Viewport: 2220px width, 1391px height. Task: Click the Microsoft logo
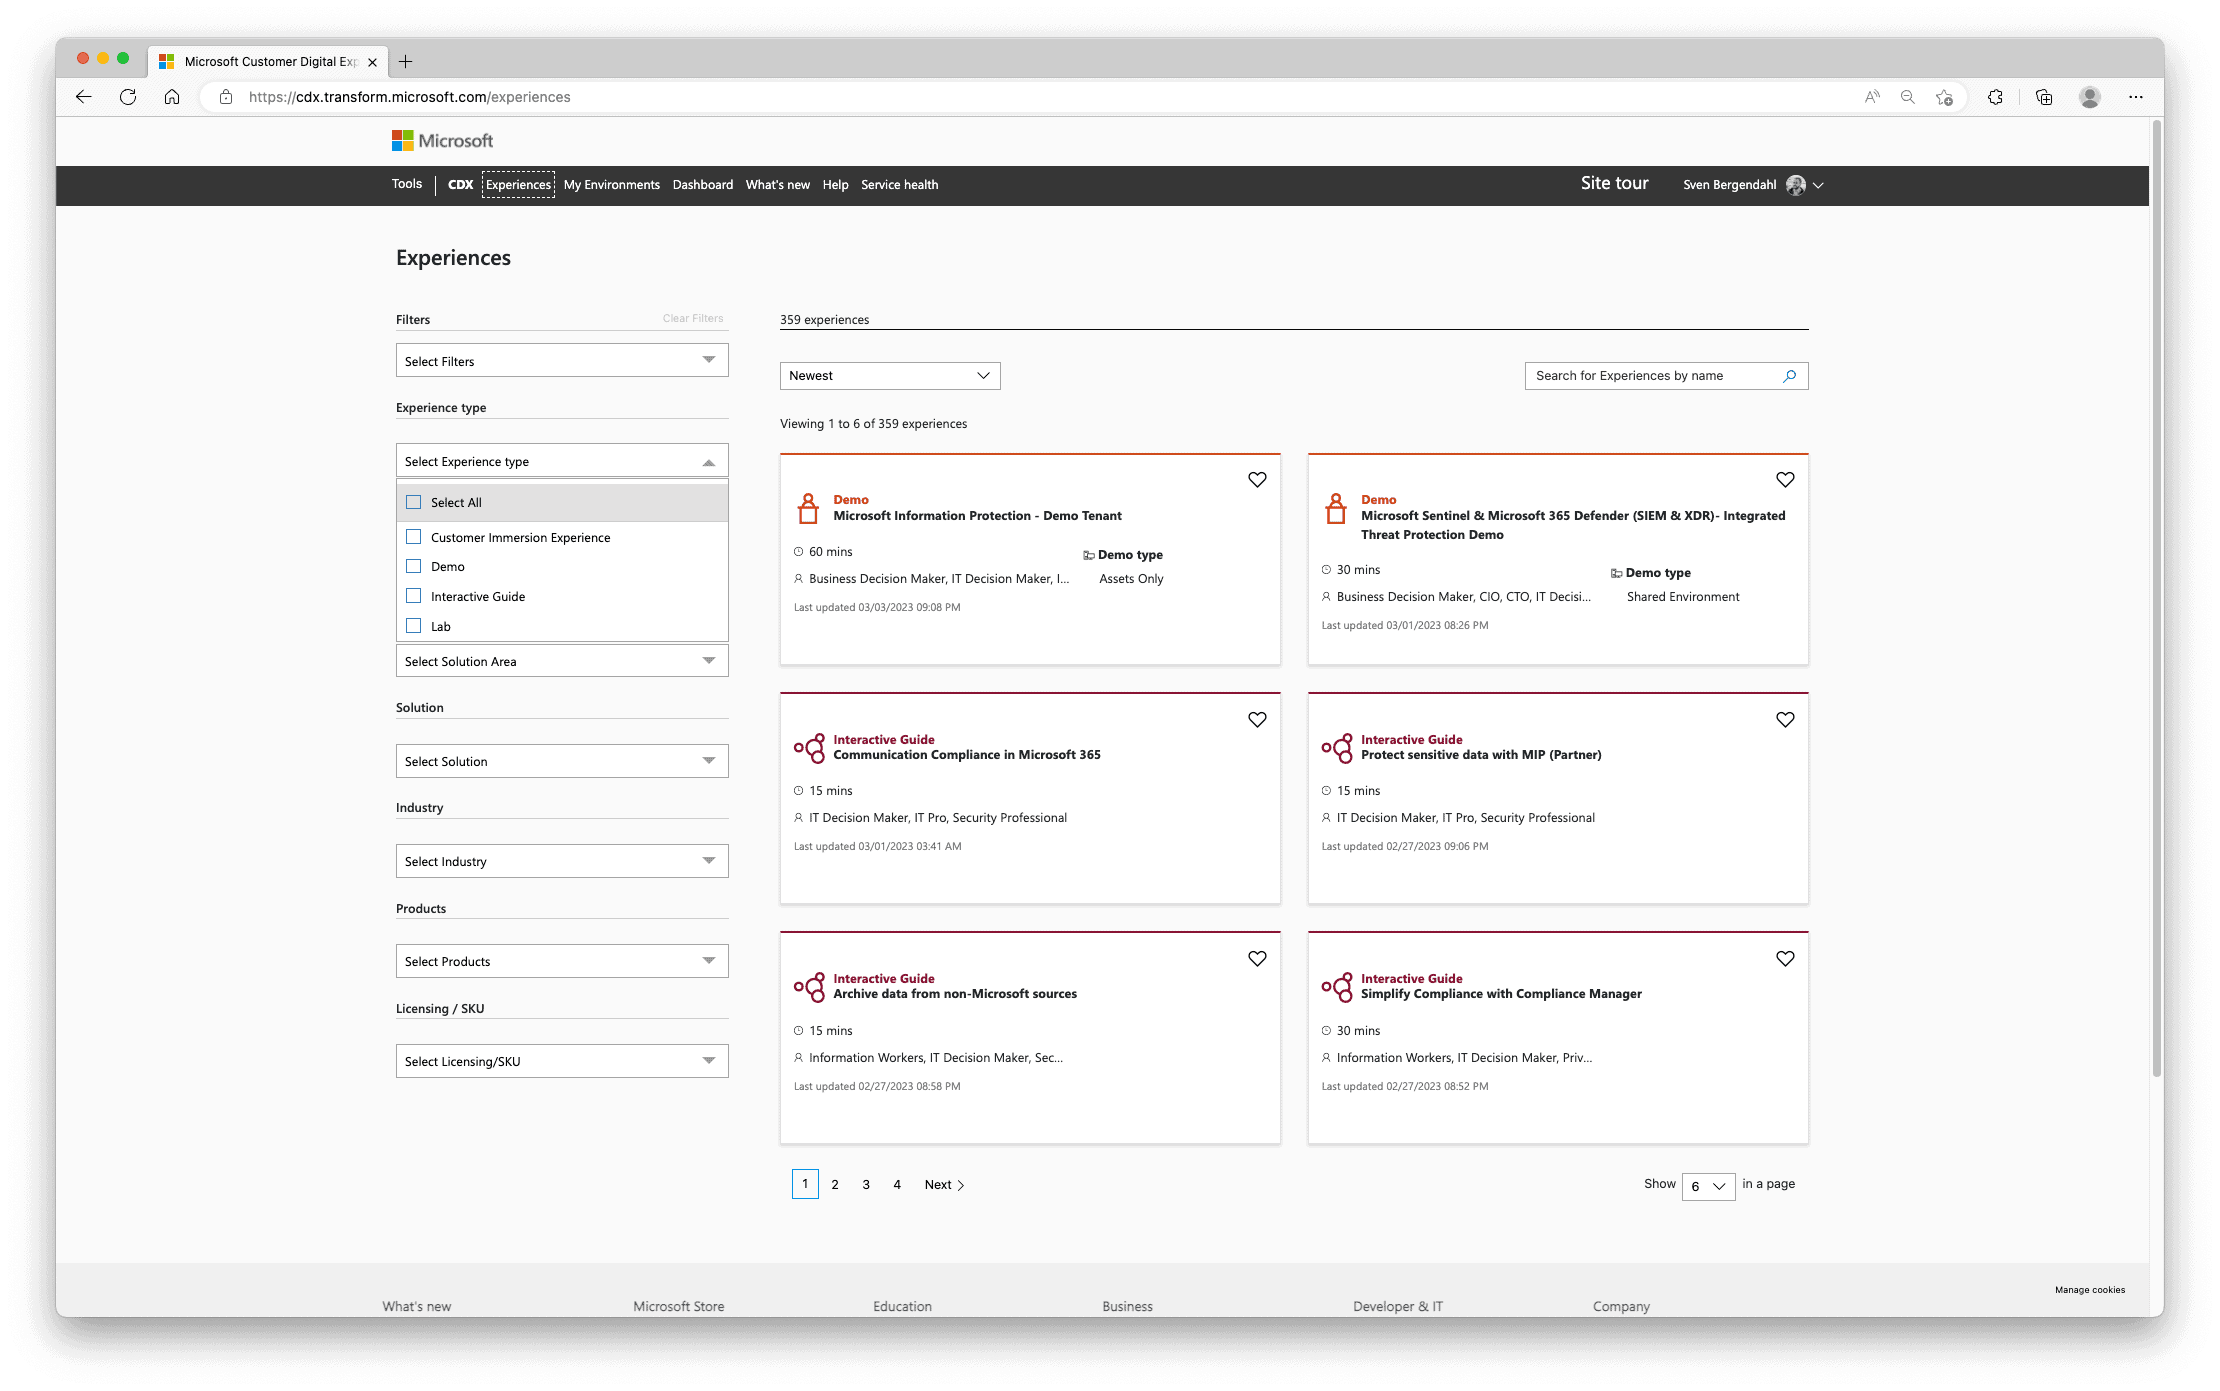pyautogui.click(x=442, y=141)
